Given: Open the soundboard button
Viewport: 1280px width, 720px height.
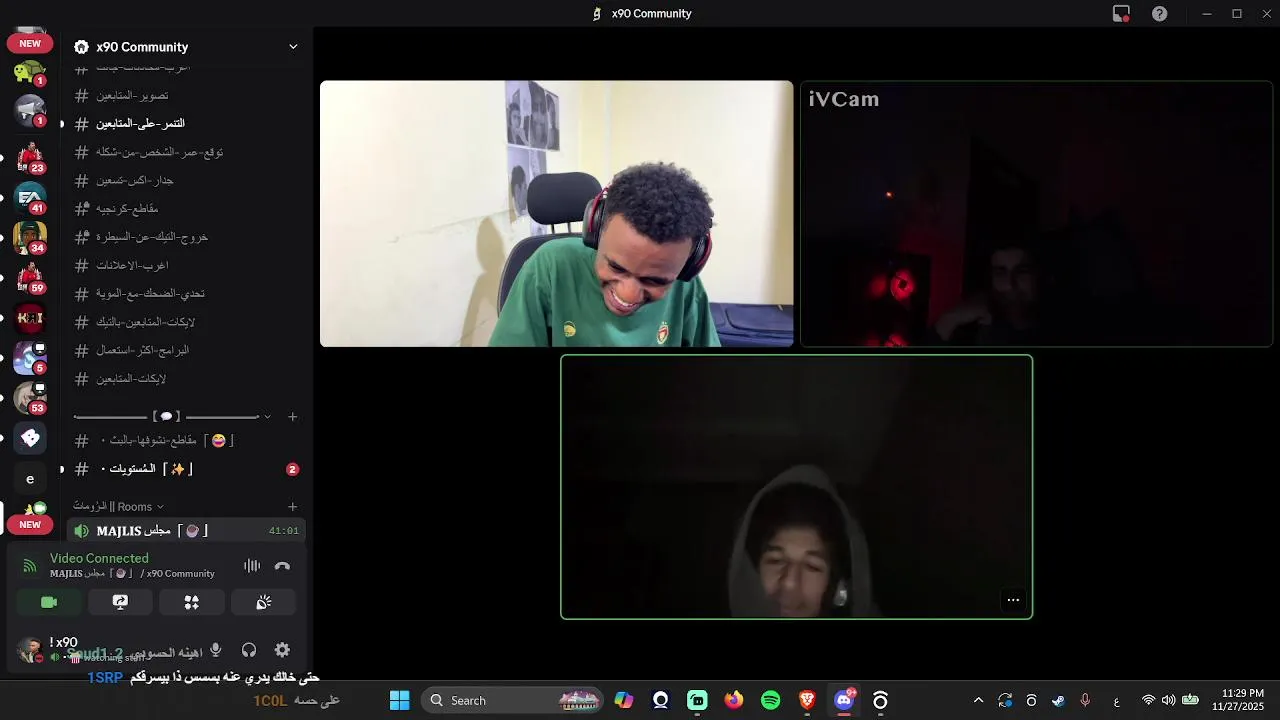Looking at the screenshot, I should coord(264,602).
